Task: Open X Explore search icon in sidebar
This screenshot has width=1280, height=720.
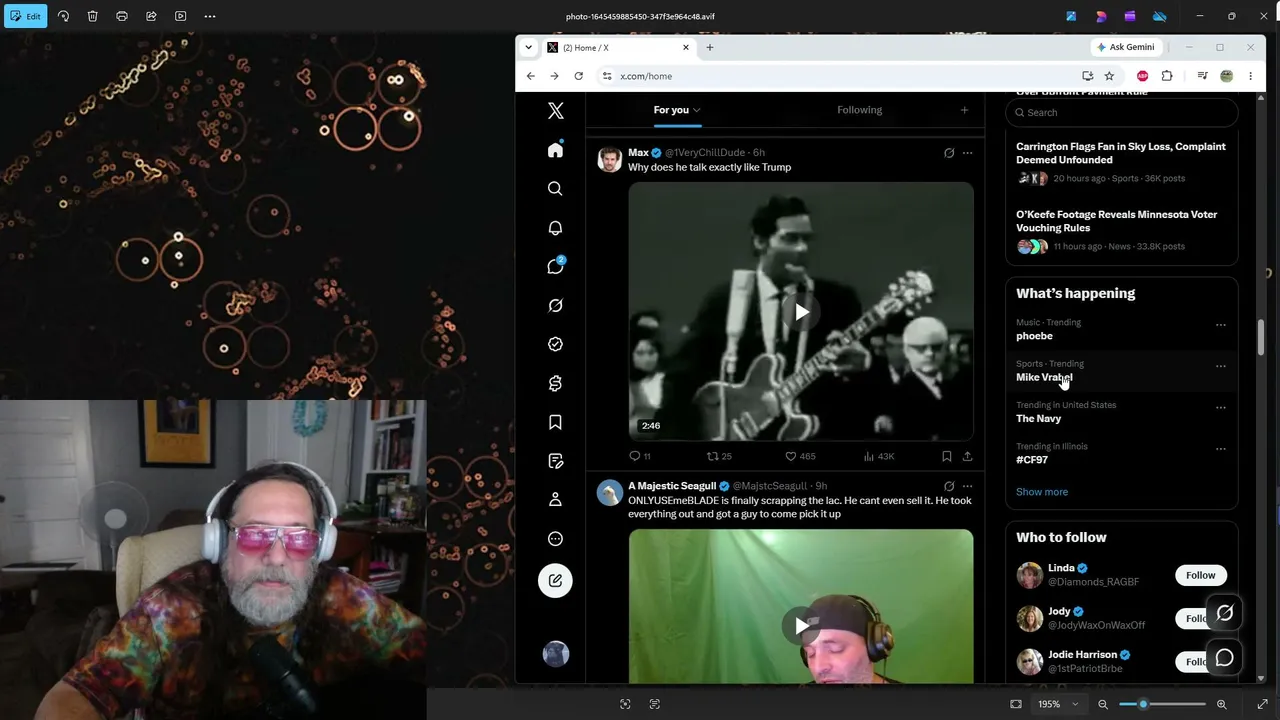Action: point(556,189)
